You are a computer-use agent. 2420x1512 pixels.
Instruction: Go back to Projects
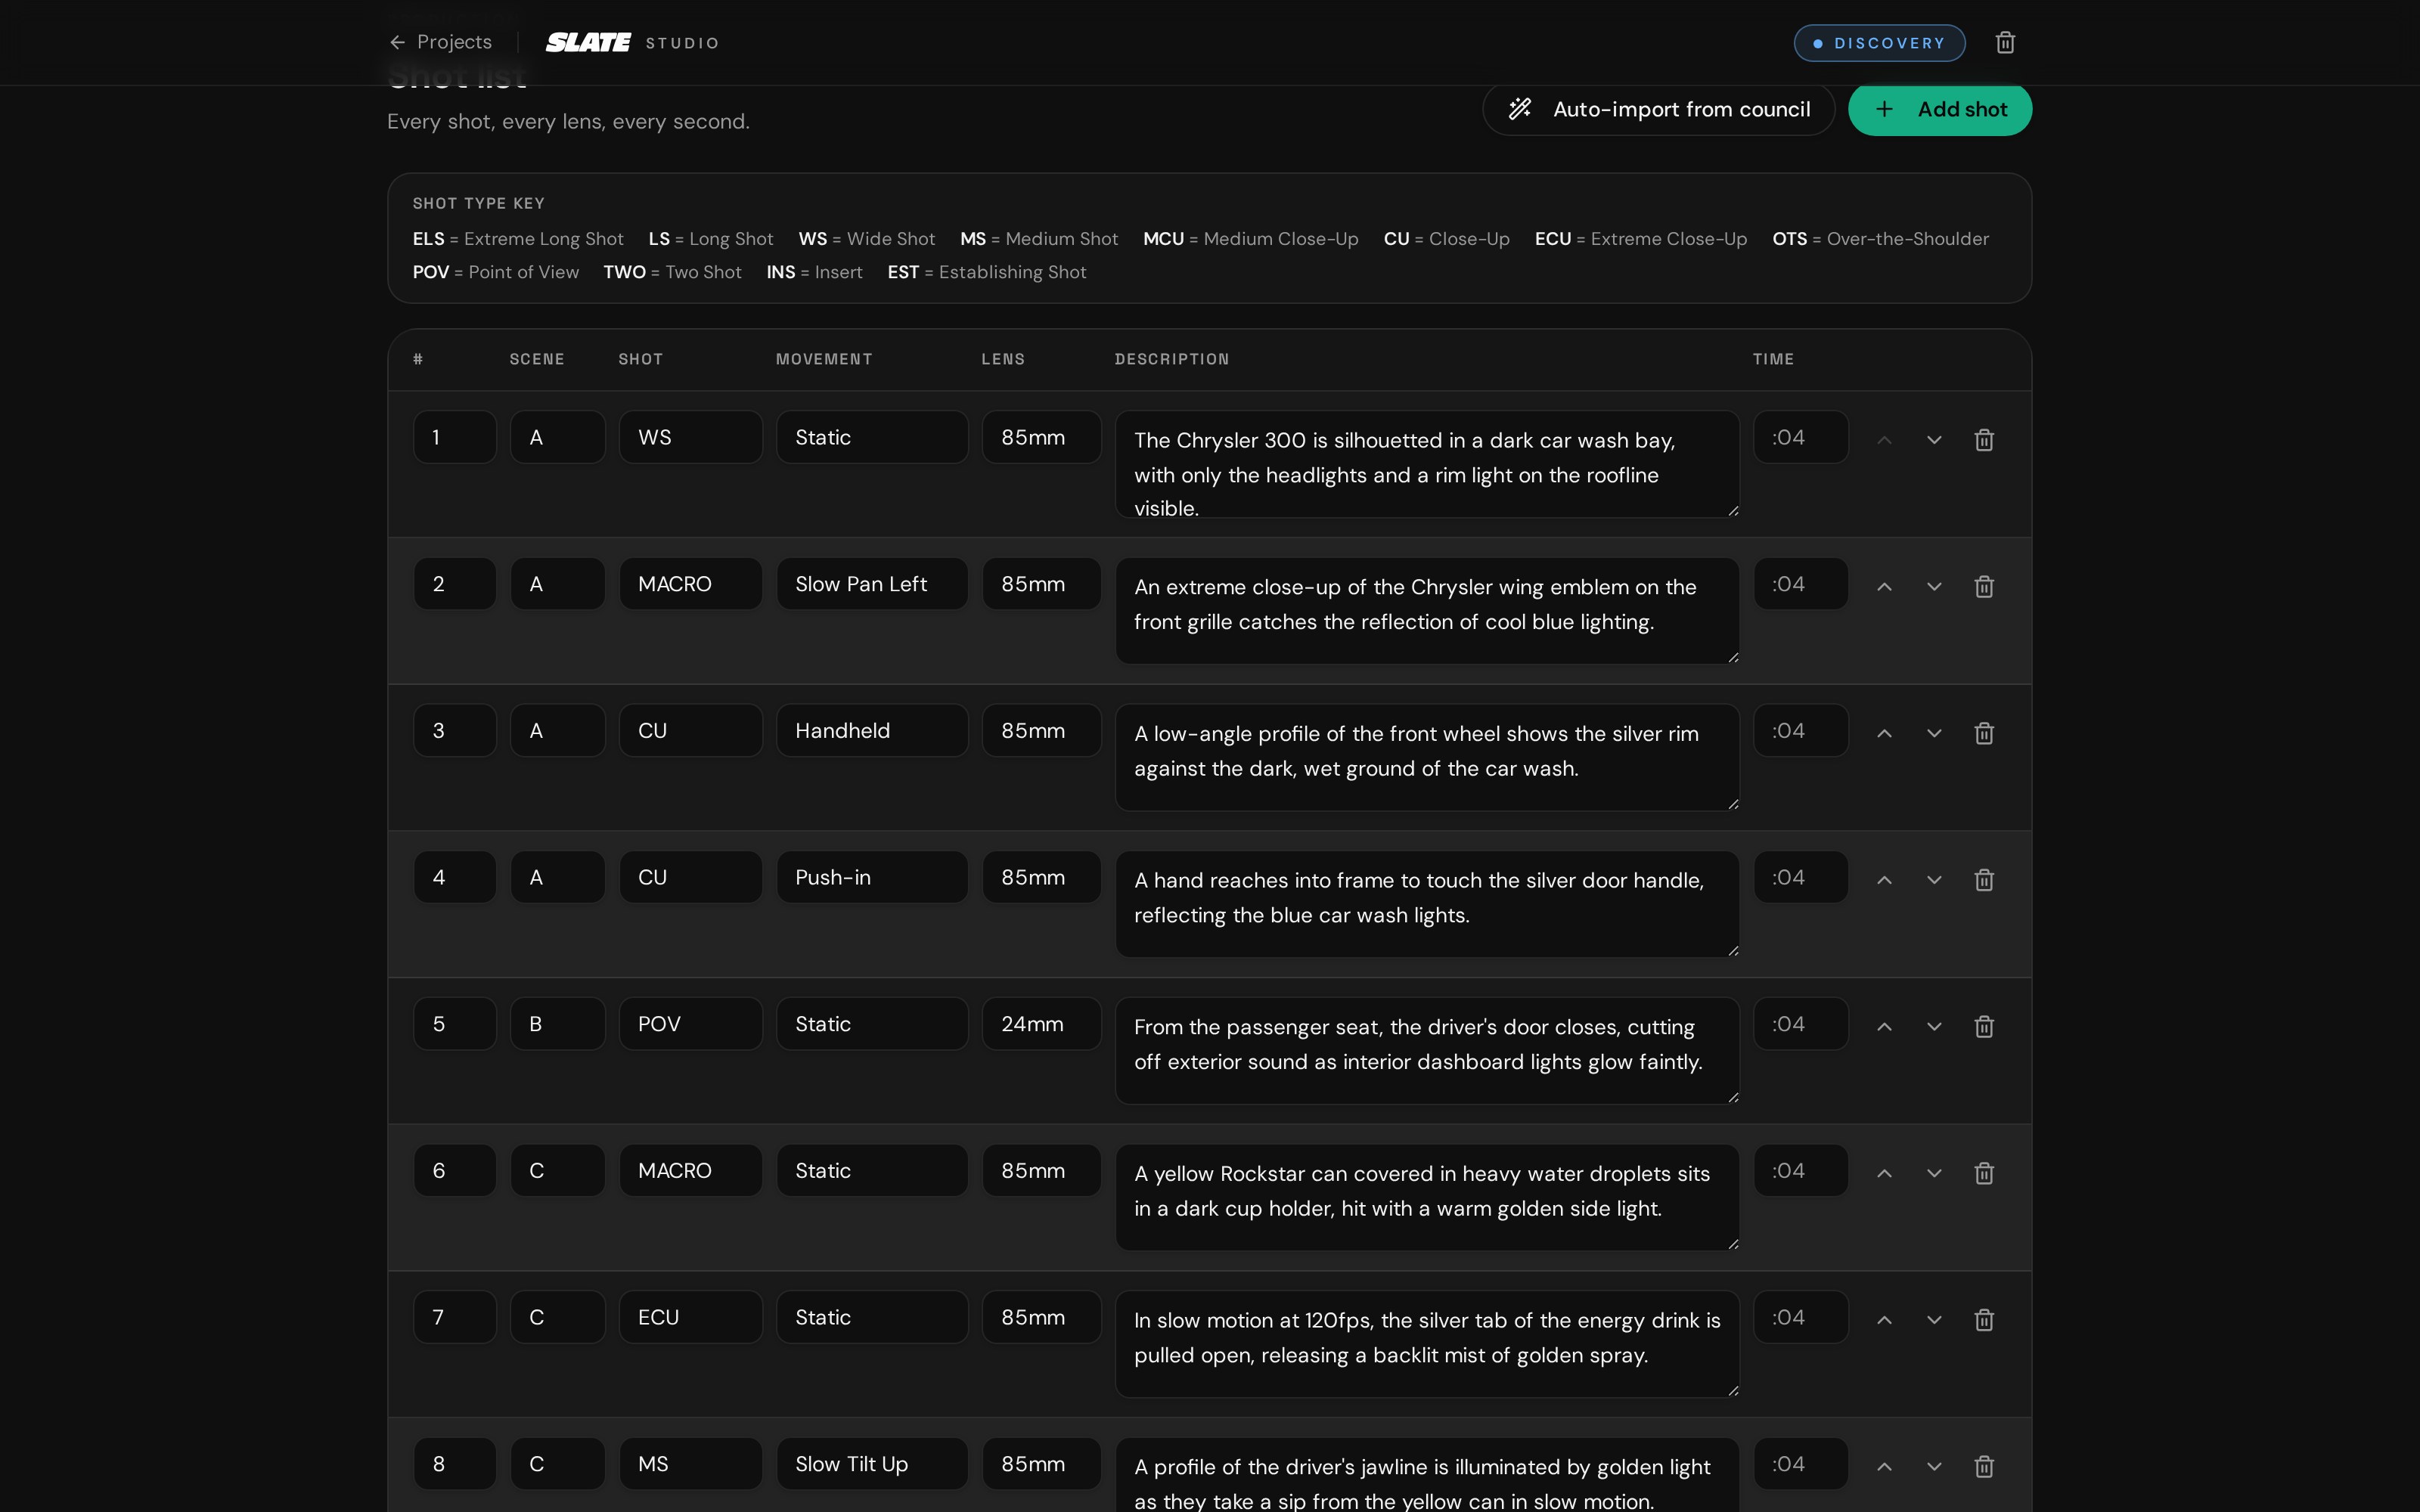click(x=440, y=42)
